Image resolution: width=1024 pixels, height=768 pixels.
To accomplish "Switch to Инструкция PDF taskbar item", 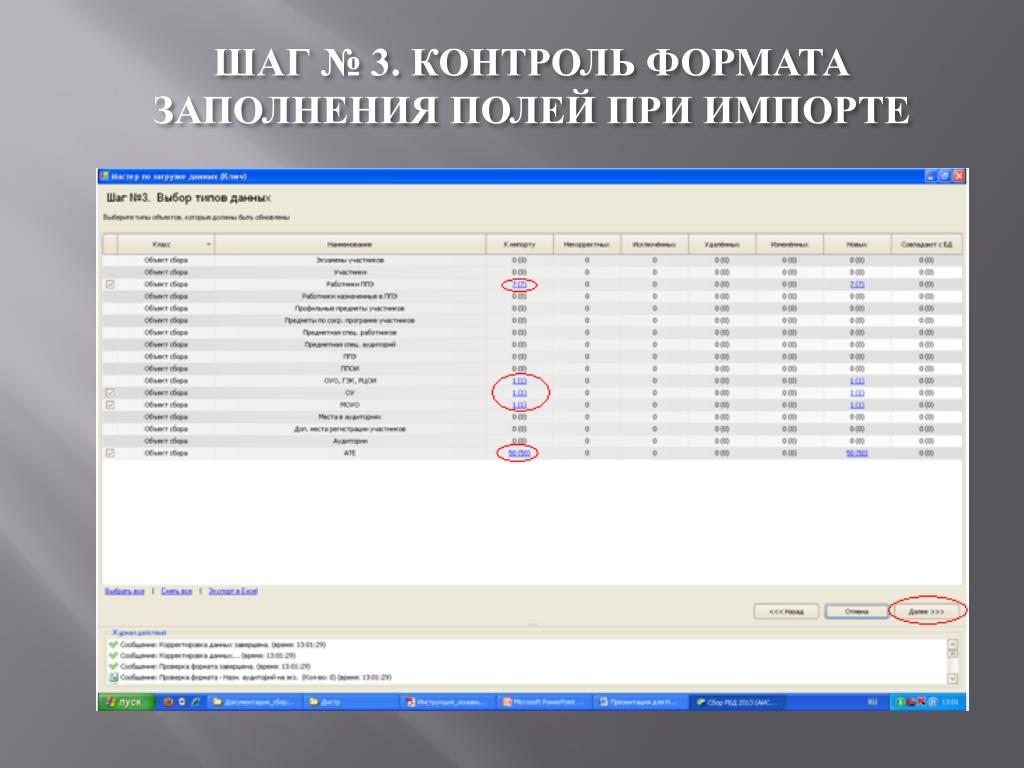I will point(447,702).
